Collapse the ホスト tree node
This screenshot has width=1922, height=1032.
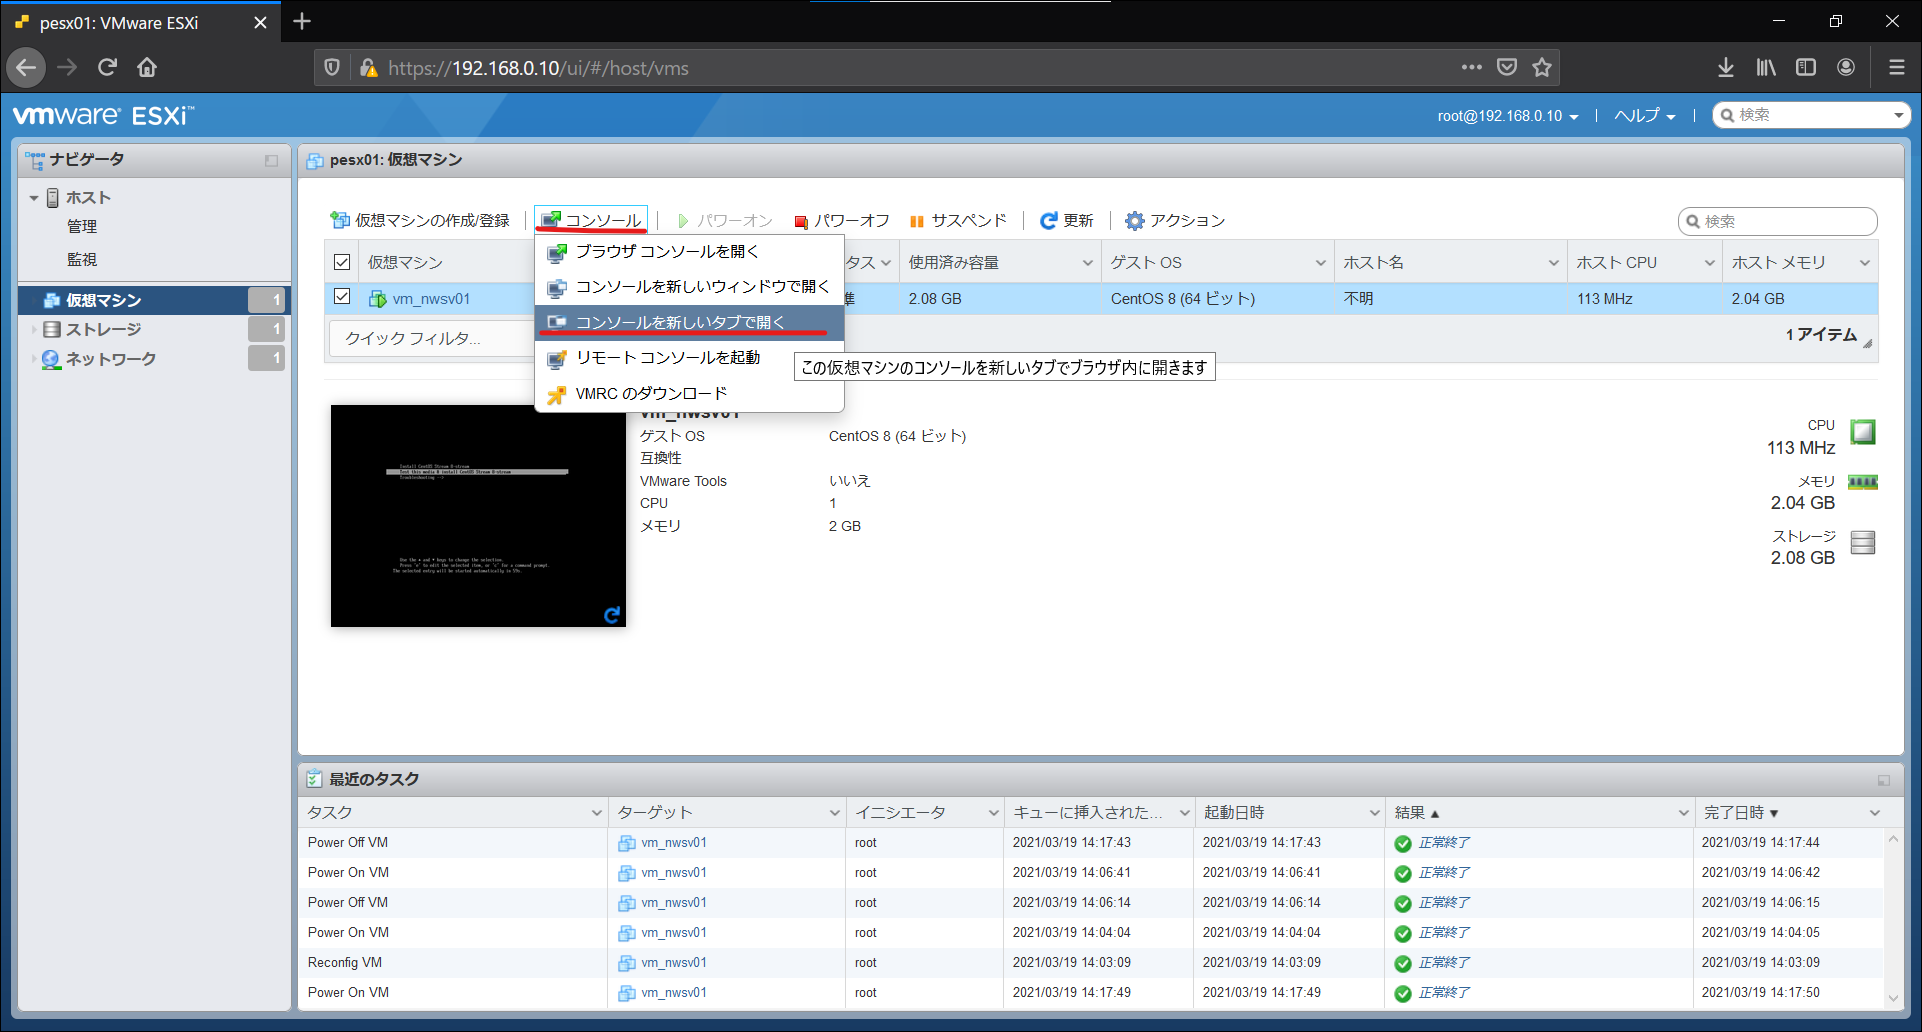pos(34,198)
